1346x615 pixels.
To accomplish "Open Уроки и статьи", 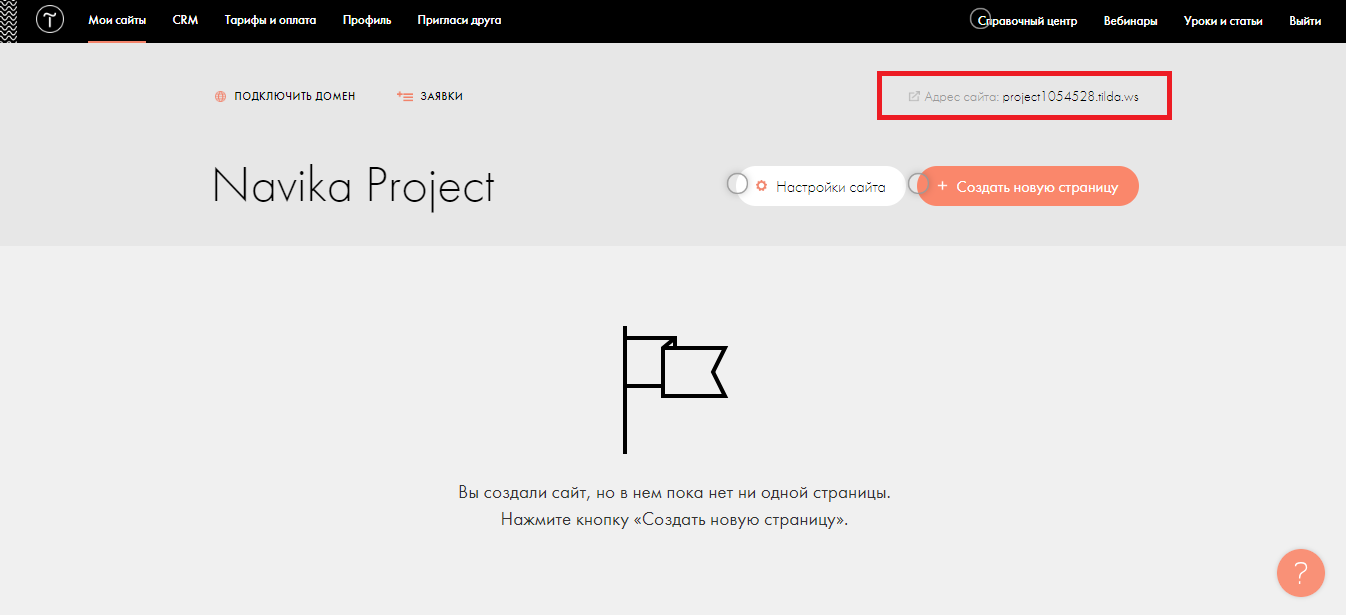I will 1223,21.
